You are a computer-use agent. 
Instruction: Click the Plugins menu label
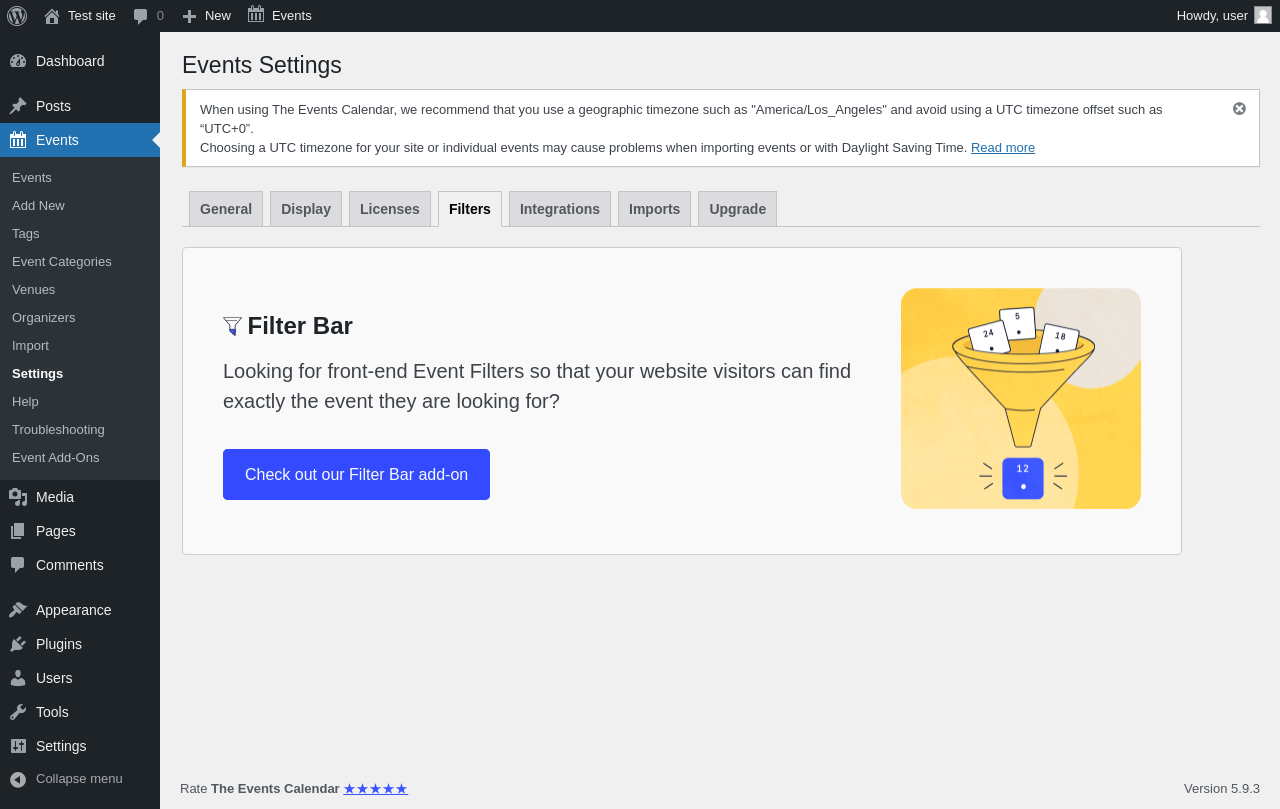59,644
